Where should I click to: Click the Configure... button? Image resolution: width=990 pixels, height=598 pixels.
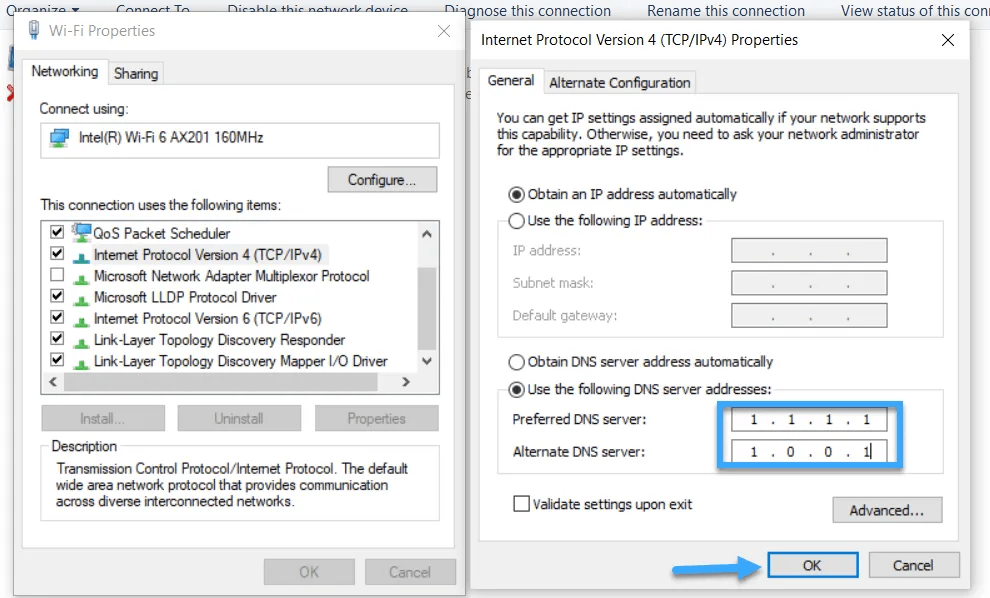coord(382,180)
